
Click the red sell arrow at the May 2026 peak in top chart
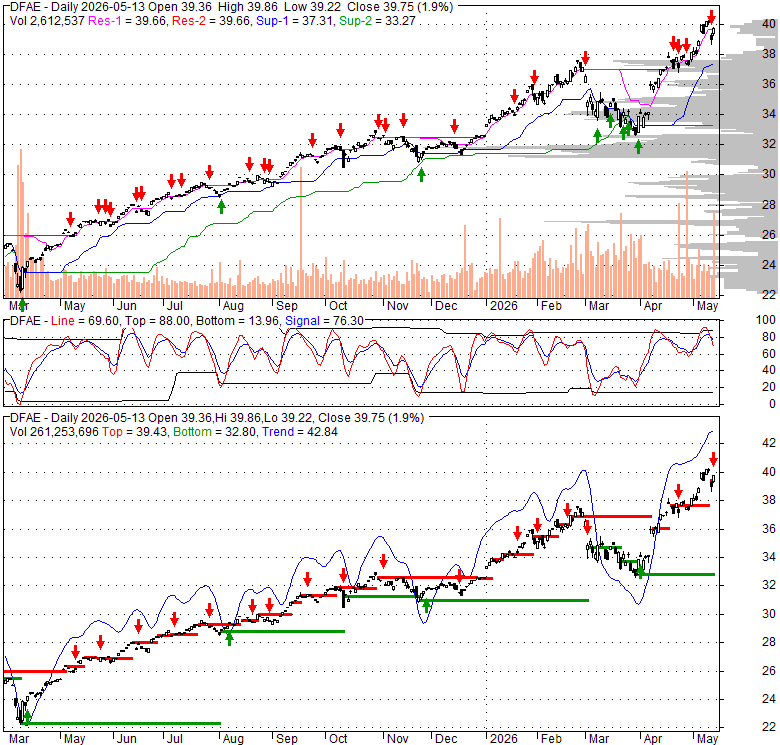tap(712, 17)
